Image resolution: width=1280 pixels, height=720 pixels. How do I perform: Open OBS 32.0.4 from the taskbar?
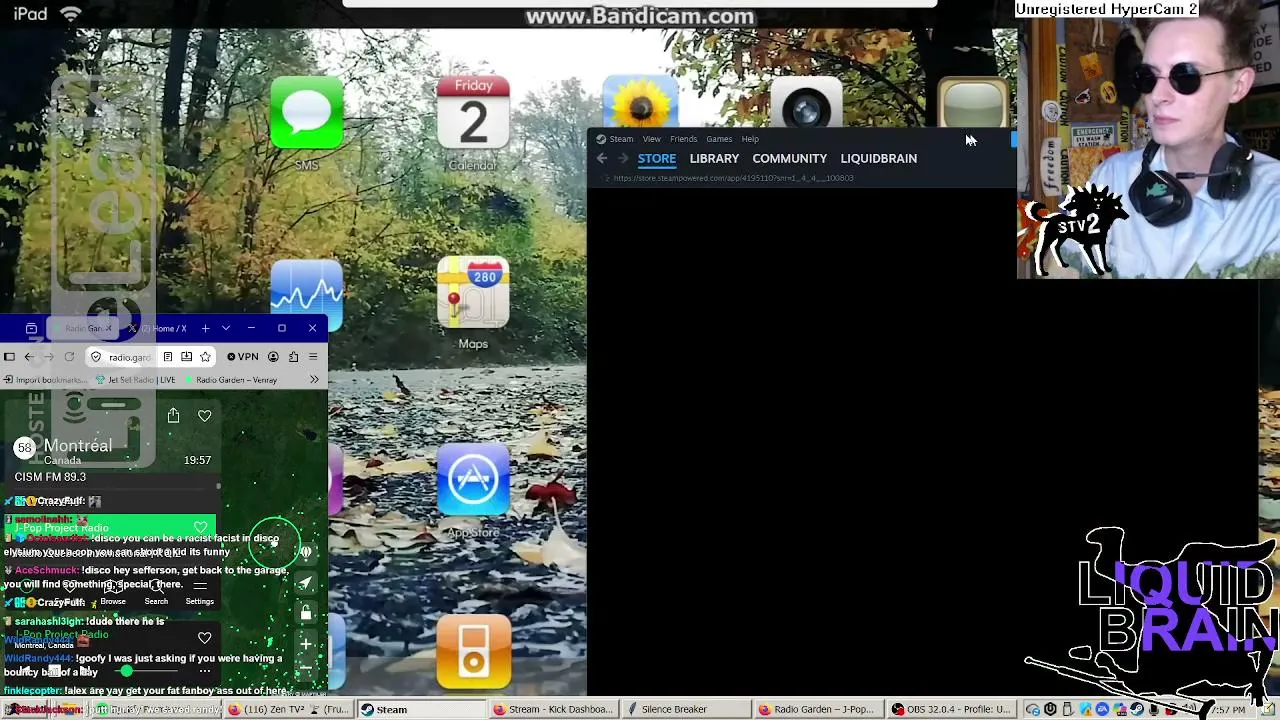(x=953, y=710)
